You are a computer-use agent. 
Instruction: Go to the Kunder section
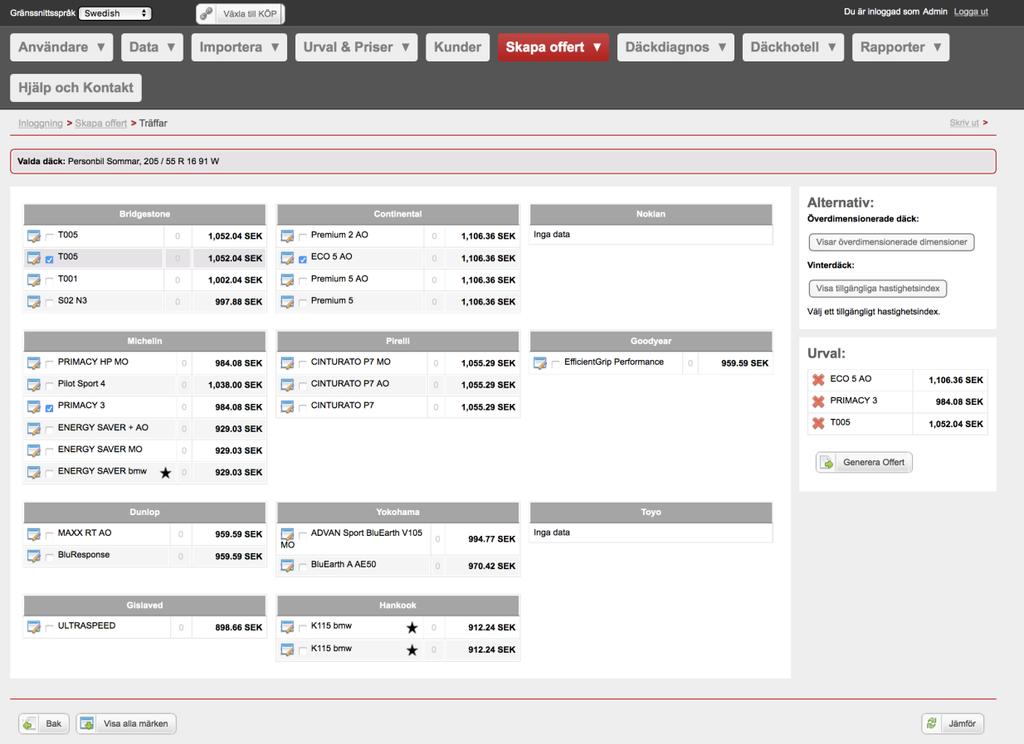[457, 47]
